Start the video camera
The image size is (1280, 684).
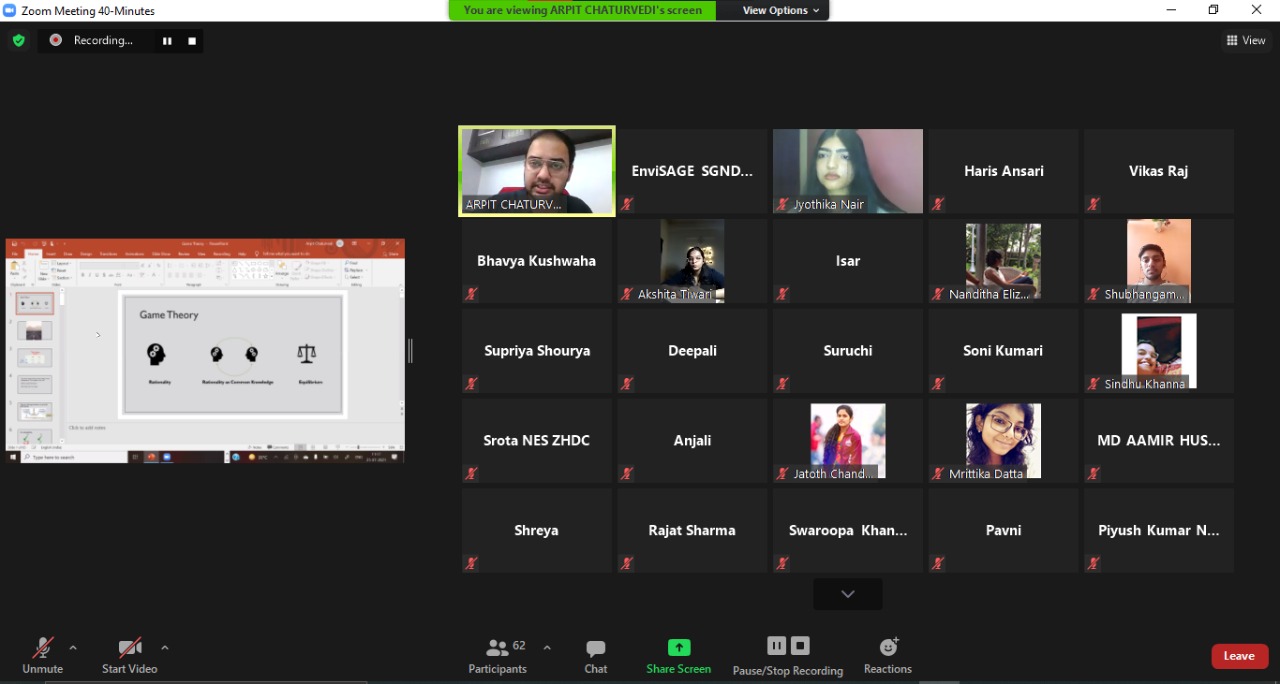[130, 655]
